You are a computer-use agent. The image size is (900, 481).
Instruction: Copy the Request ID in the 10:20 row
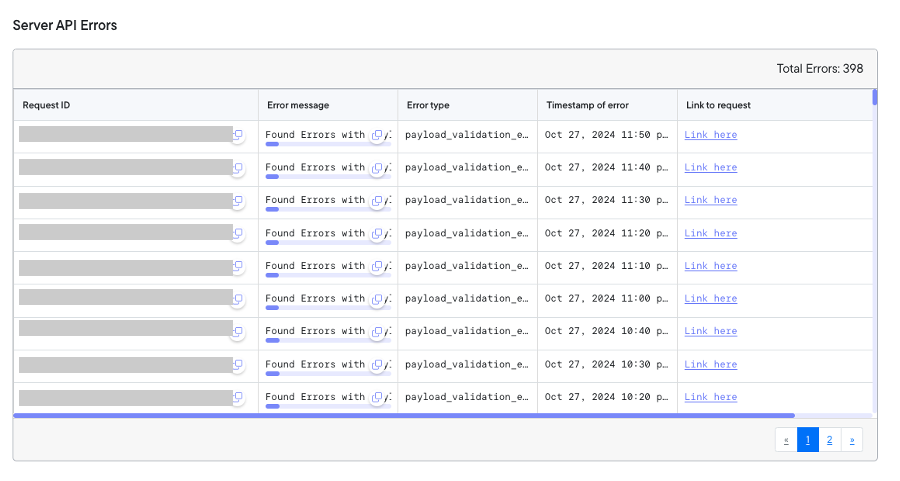point(238,397)
